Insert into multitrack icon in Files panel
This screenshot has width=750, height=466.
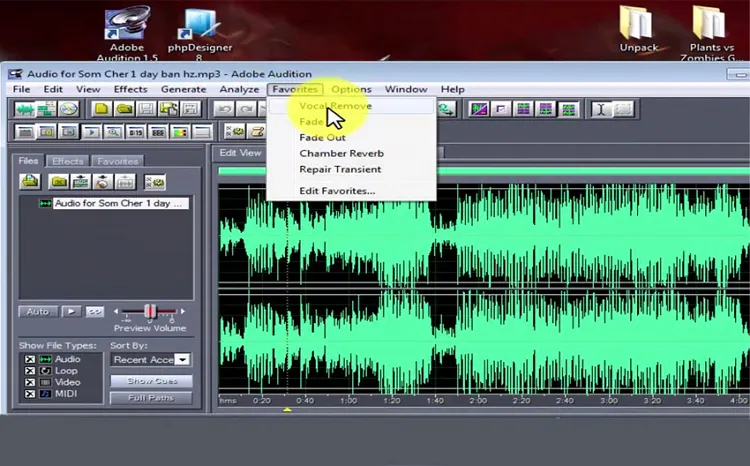click(x=81, y=182)
